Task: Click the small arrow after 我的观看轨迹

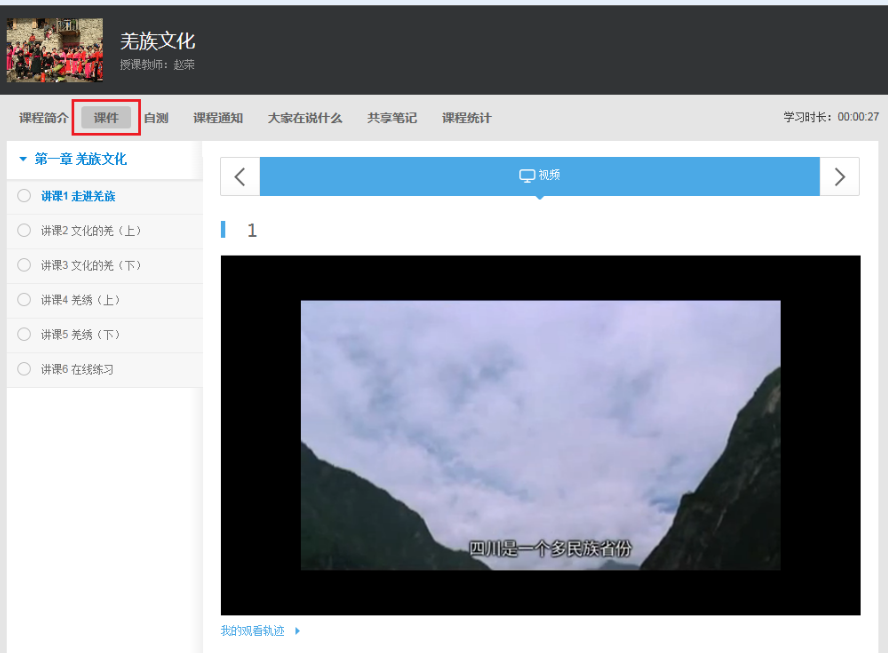Action: pyautogui.click(x=297, y=631)
